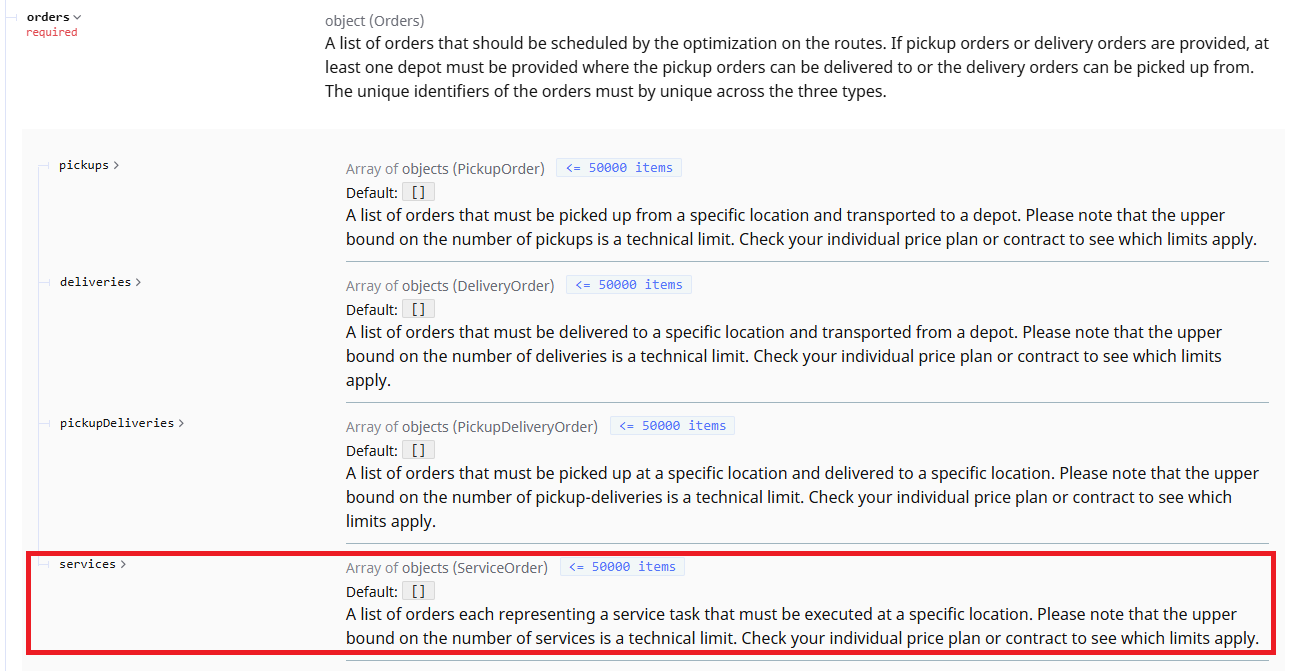Click the 'object (Orders)' type label
The width and height of the screenshot is (1312, 671).
point(374,20)
